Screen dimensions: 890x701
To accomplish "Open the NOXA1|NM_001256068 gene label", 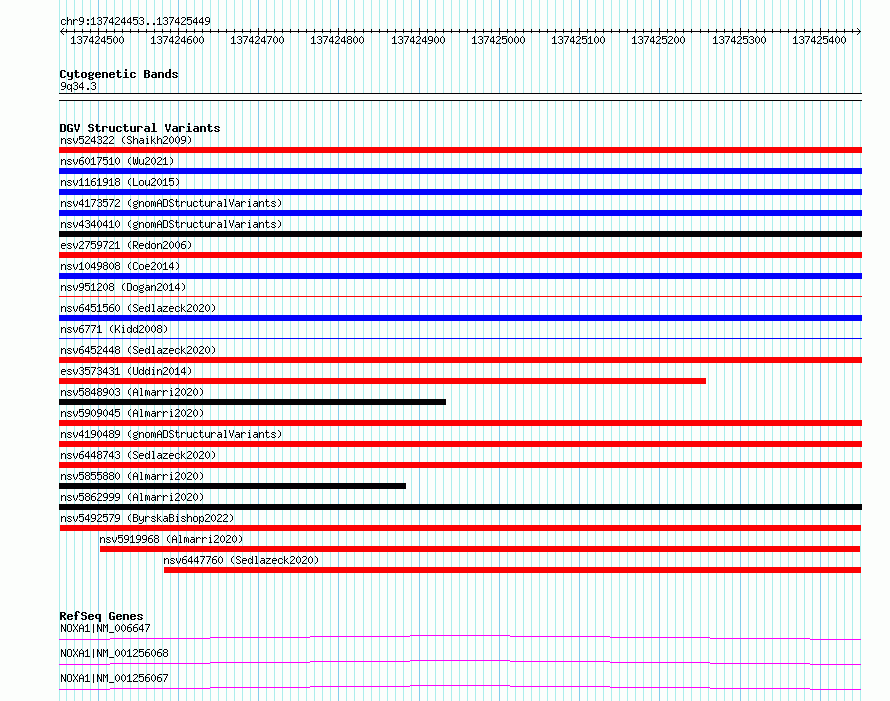I will [114, 653].
